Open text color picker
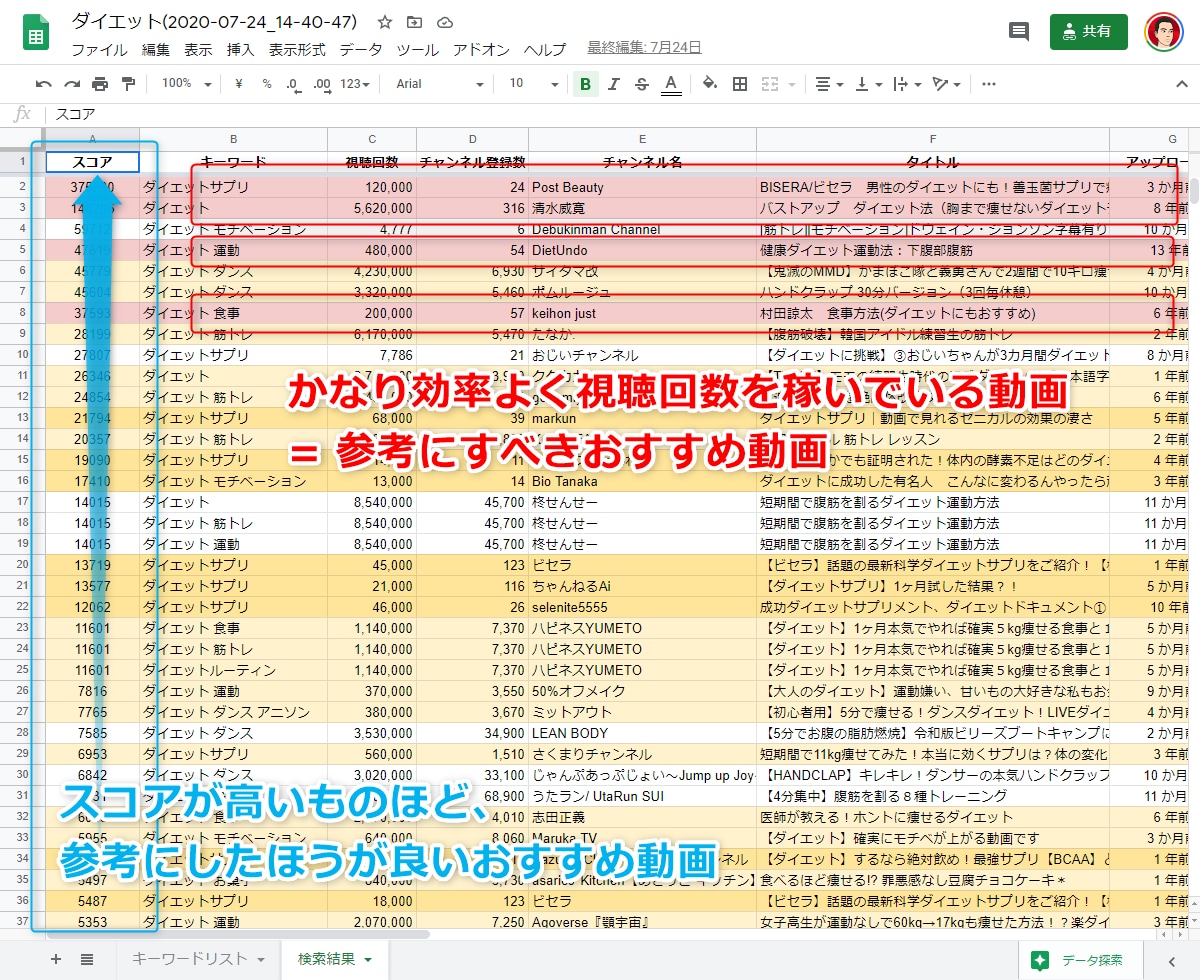Viewport: 1200px width, 980px height. click(671, 84)
